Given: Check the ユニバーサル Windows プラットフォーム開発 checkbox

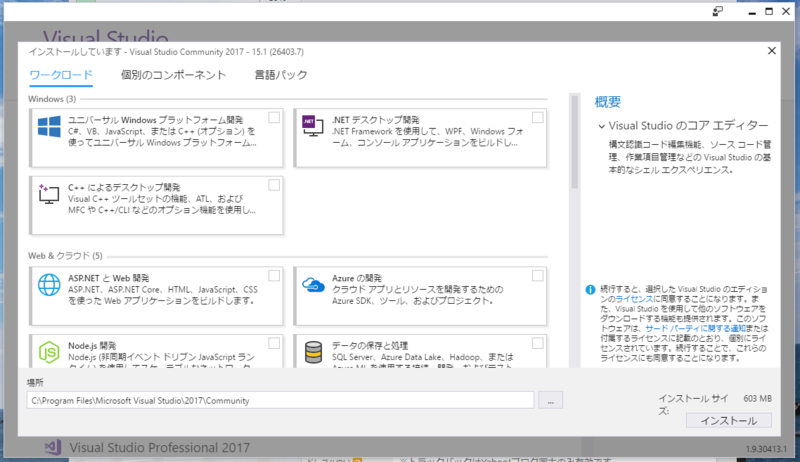Looking at the screenshot, I should (274, 118).
